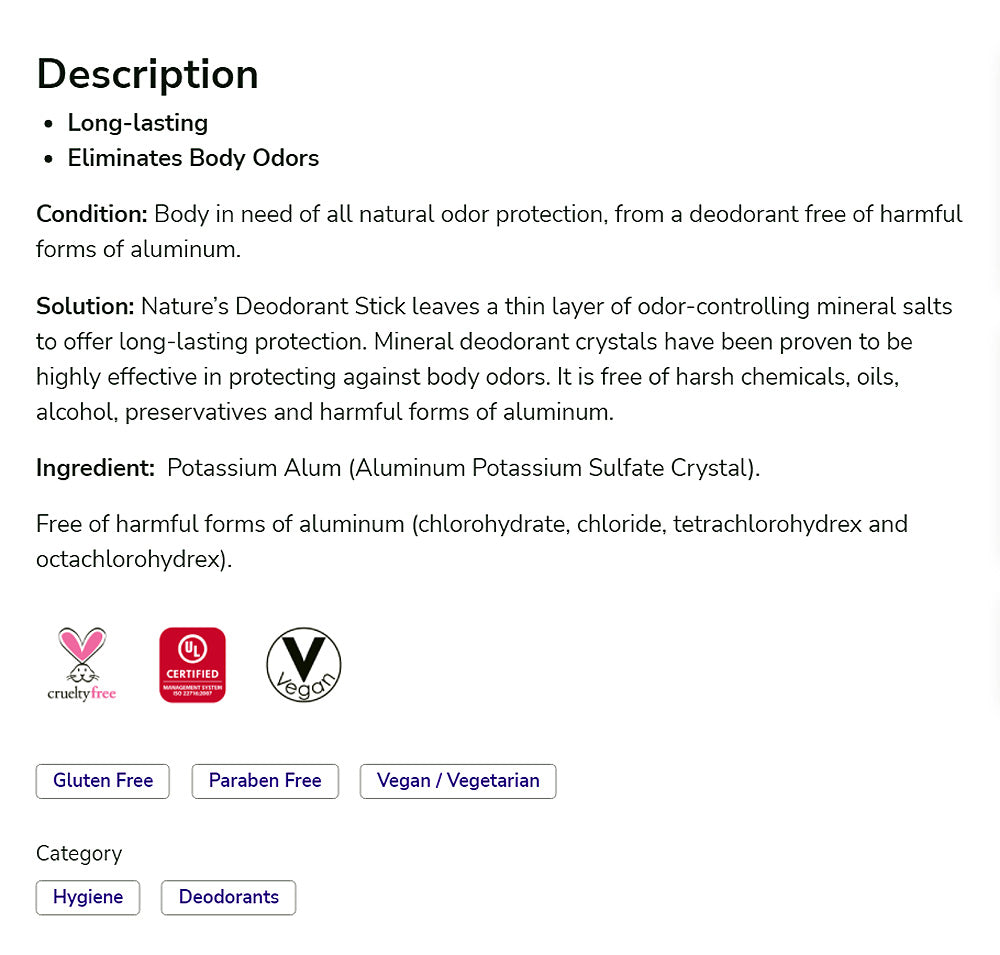Select the red certification seal
The height and width of the screenshot is (955, 1000).
coord(192,664)
